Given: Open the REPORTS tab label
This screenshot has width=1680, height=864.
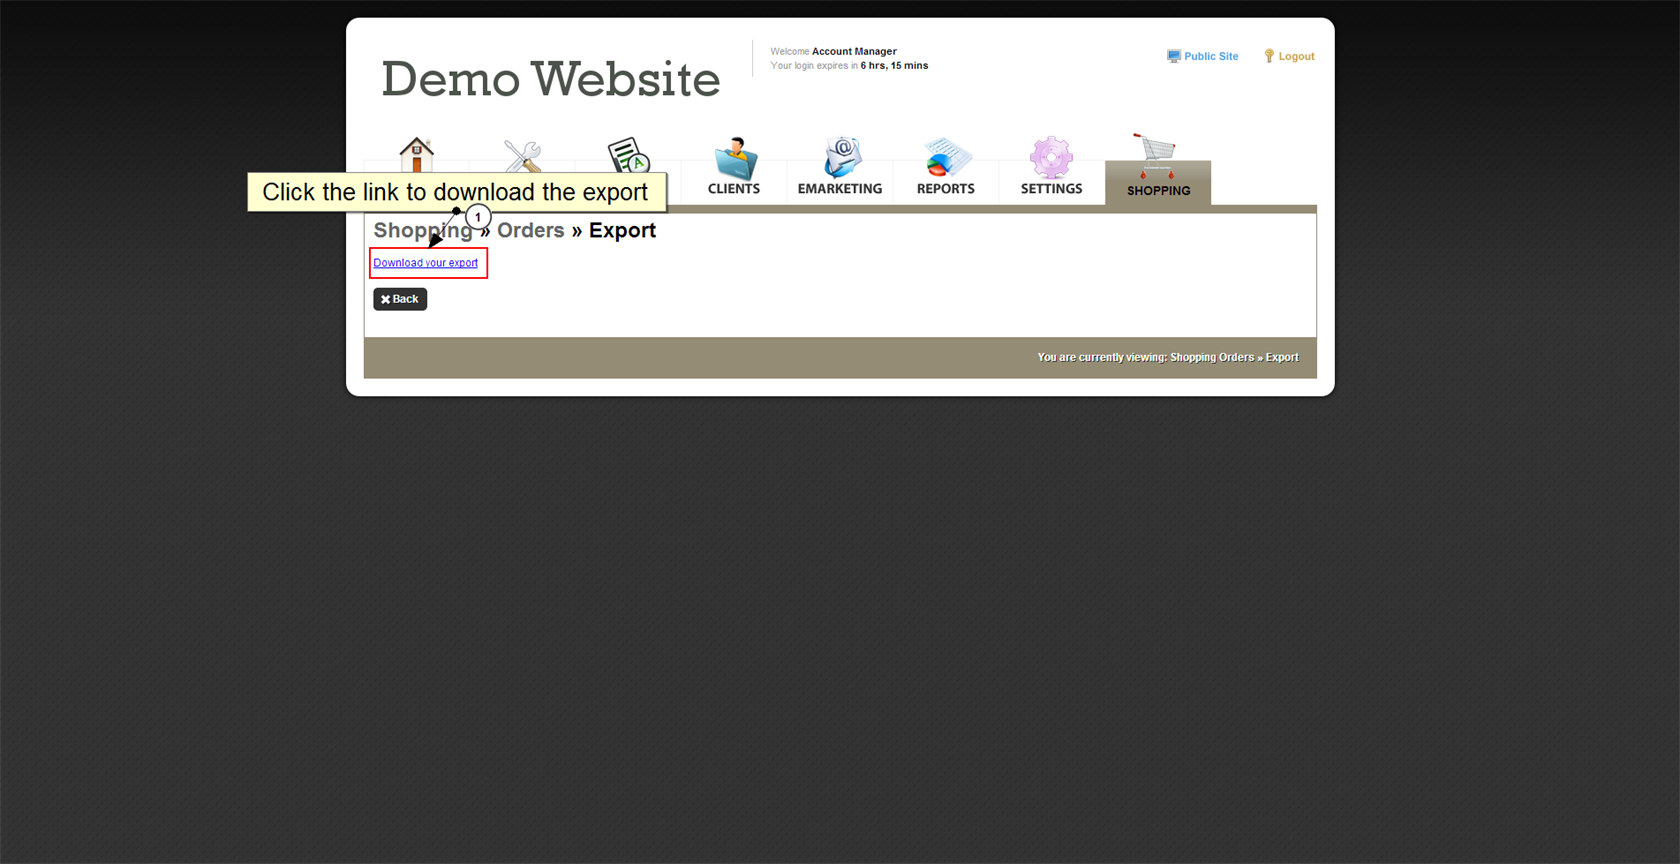Looking at the screenshot, I should click(945, 189).
